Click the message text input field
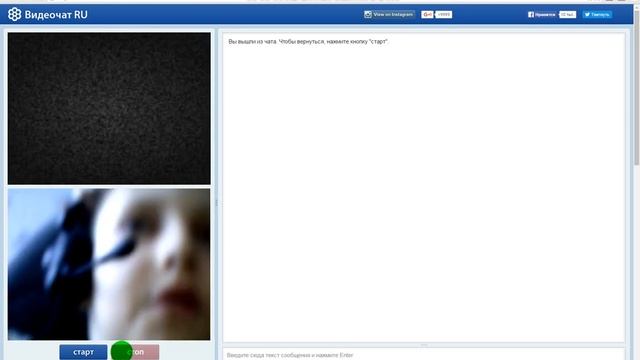 point(424,354)
